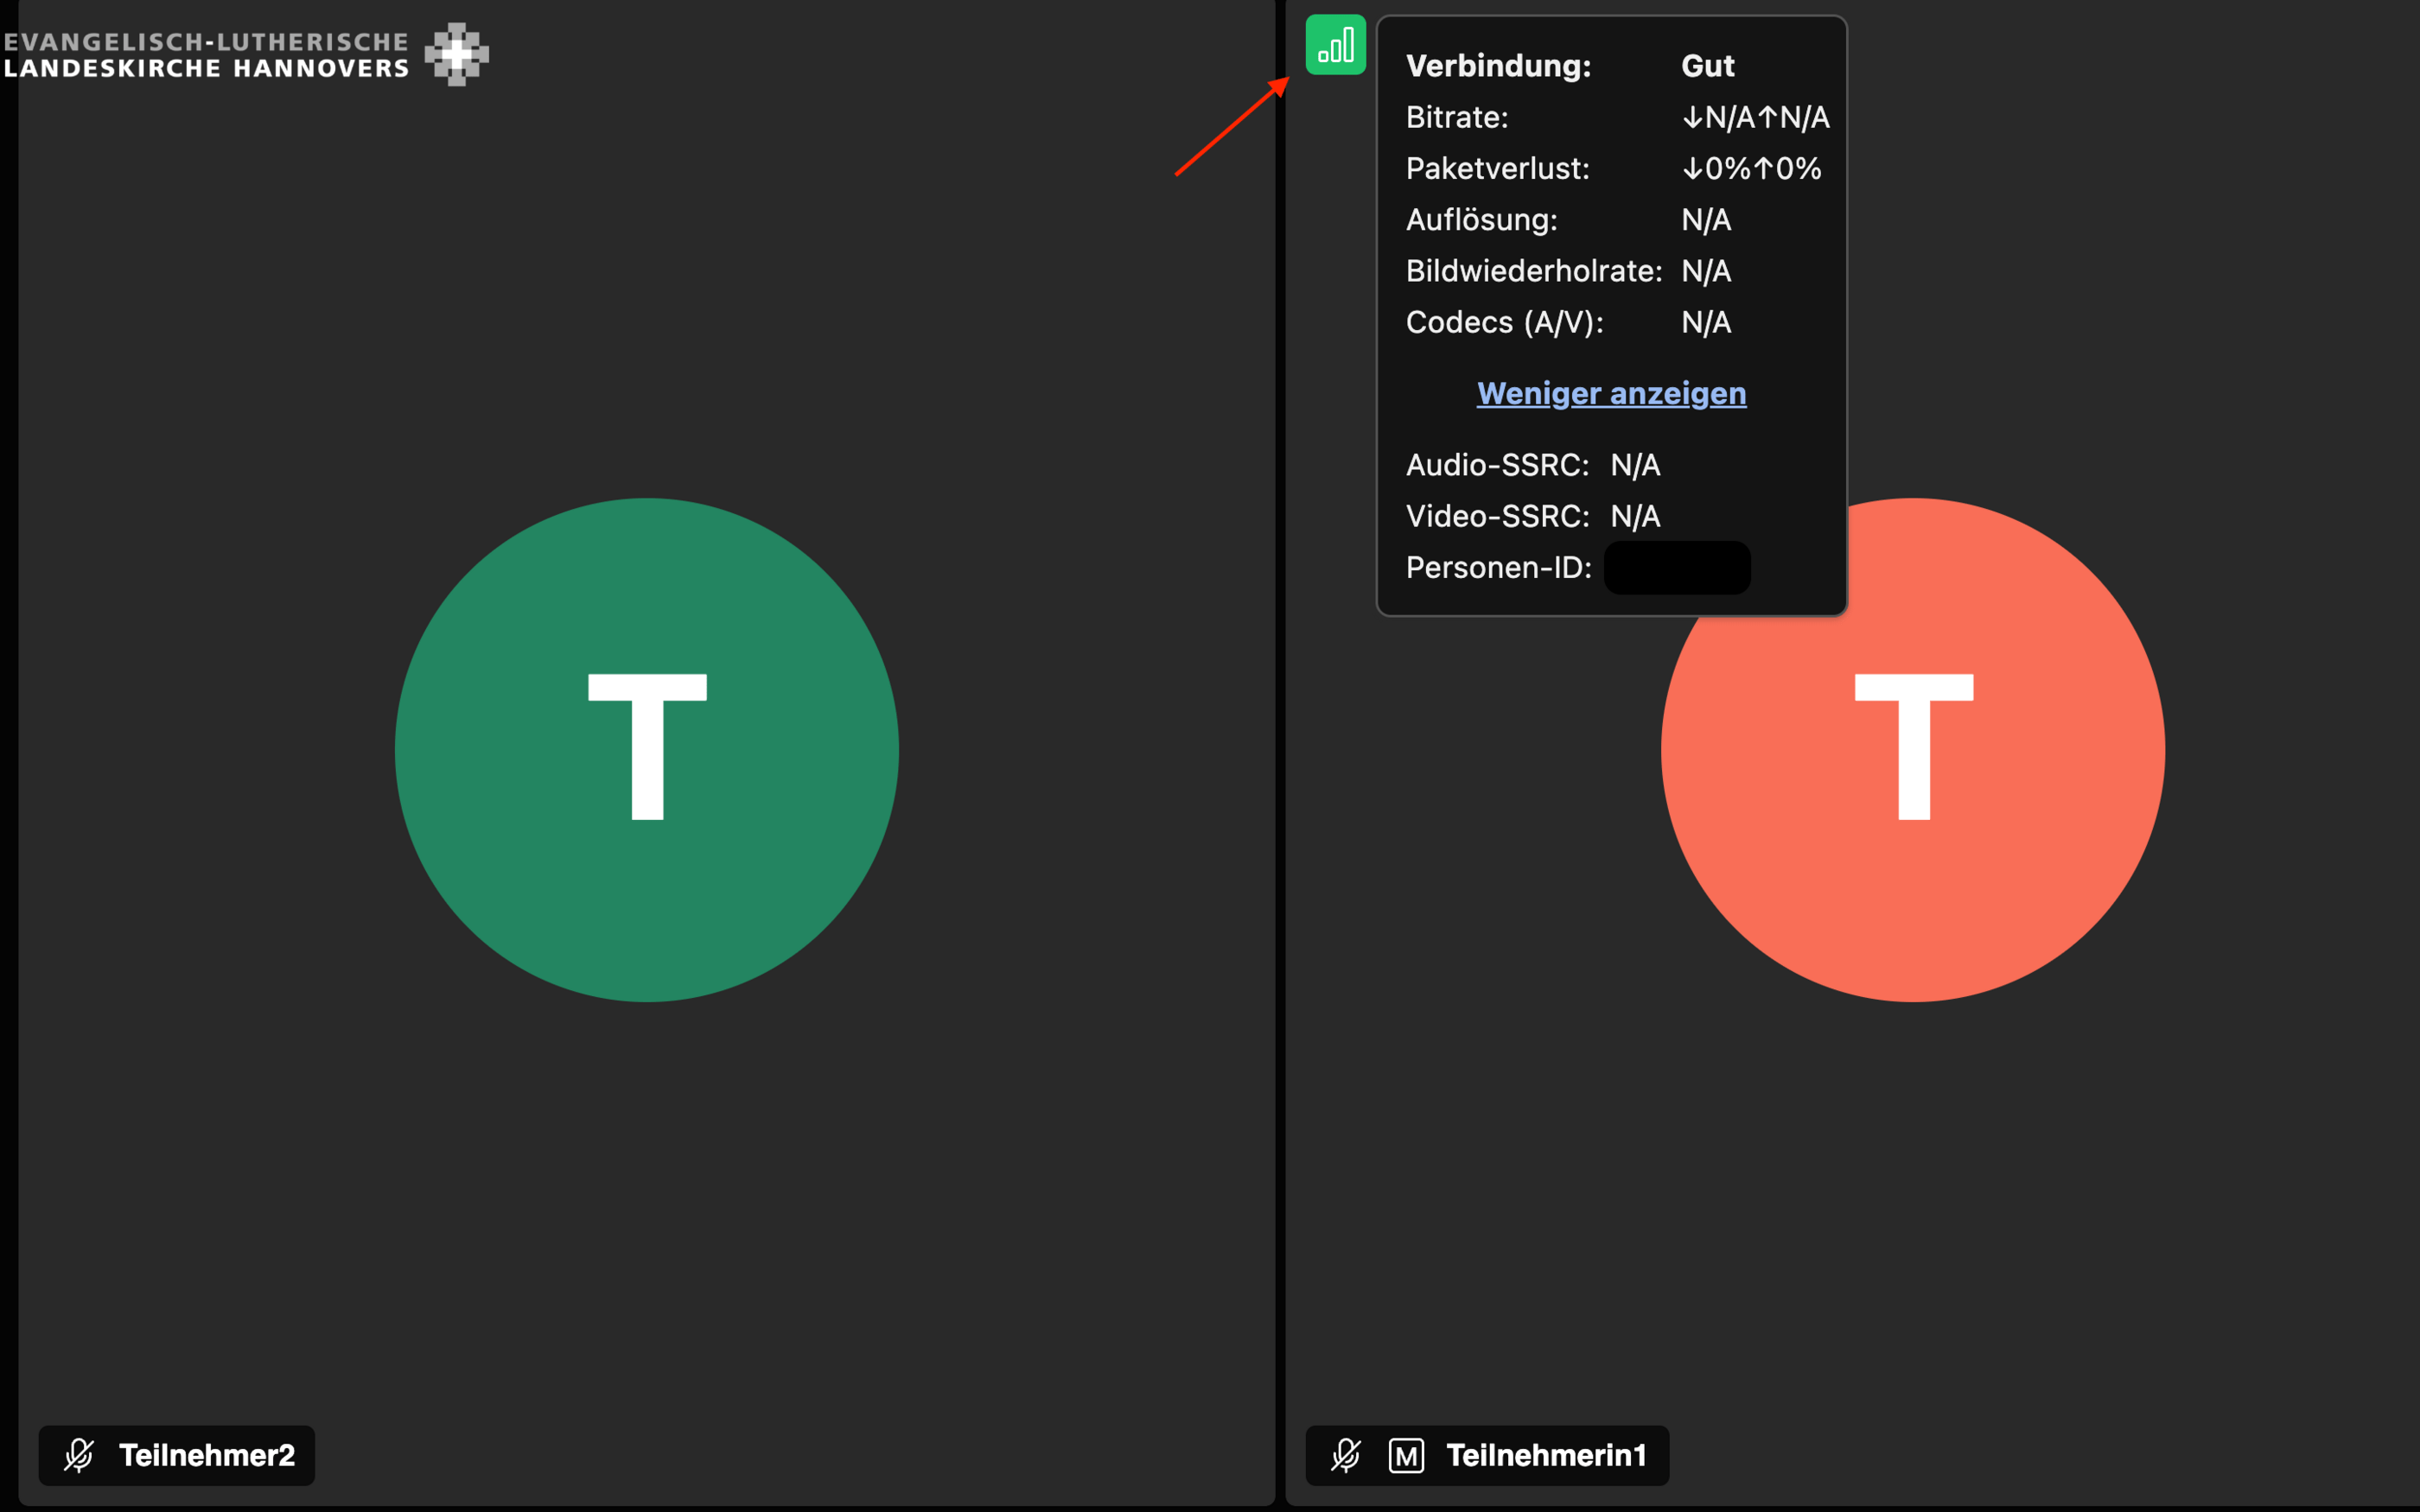Click the green connection quality indicator icon
Viewport: 2420px width, 1512px height.
pos(1335,45)
